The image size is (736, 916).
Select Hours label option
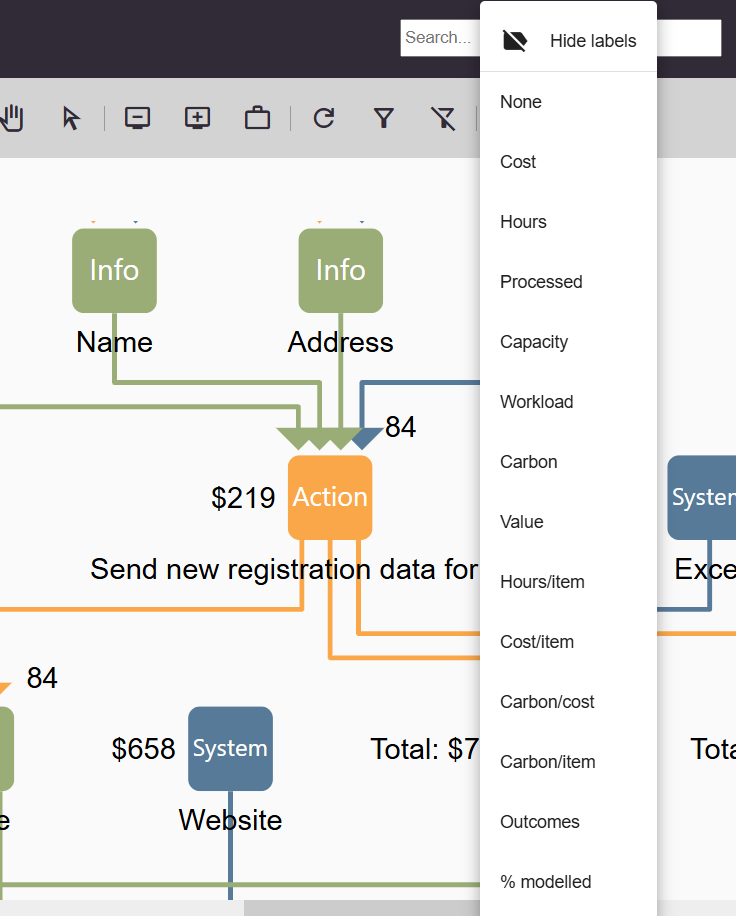568,222
